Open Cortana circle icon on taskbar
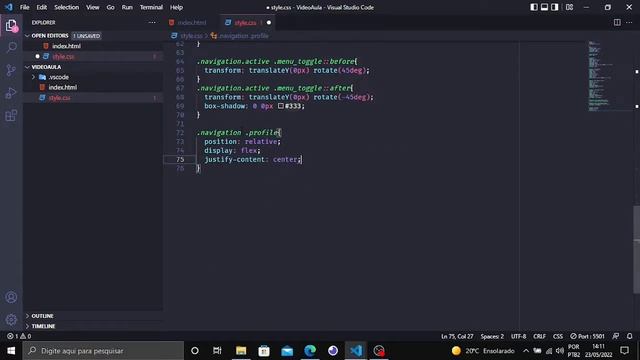The image size is (640, 360). pyautogui.click(x=195, y=351)
